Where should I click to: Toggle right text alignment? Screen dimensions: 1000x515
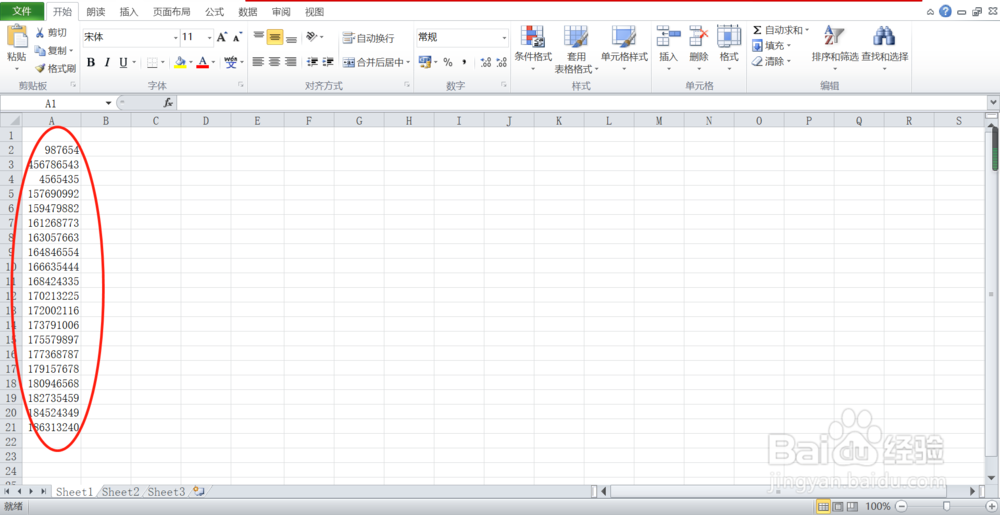click(x=291, y=62)
